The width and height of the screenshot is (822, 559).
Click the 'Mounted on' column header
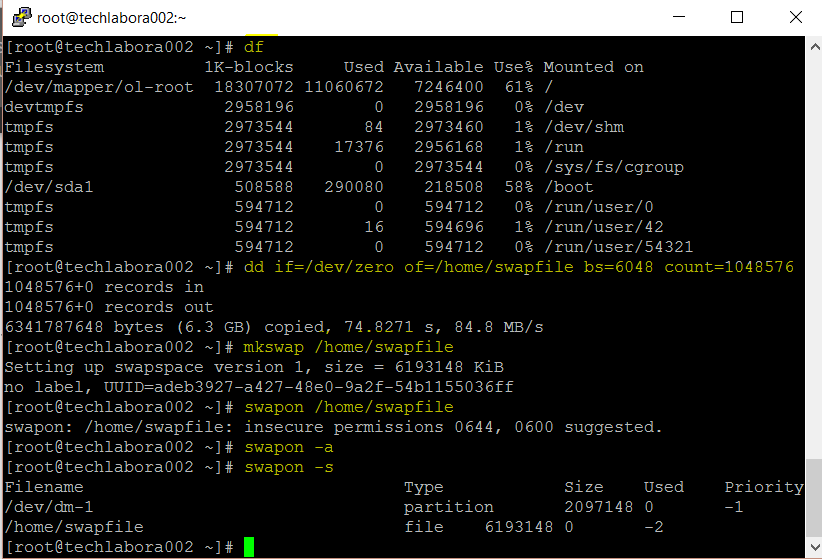click(x=593, y=67)
